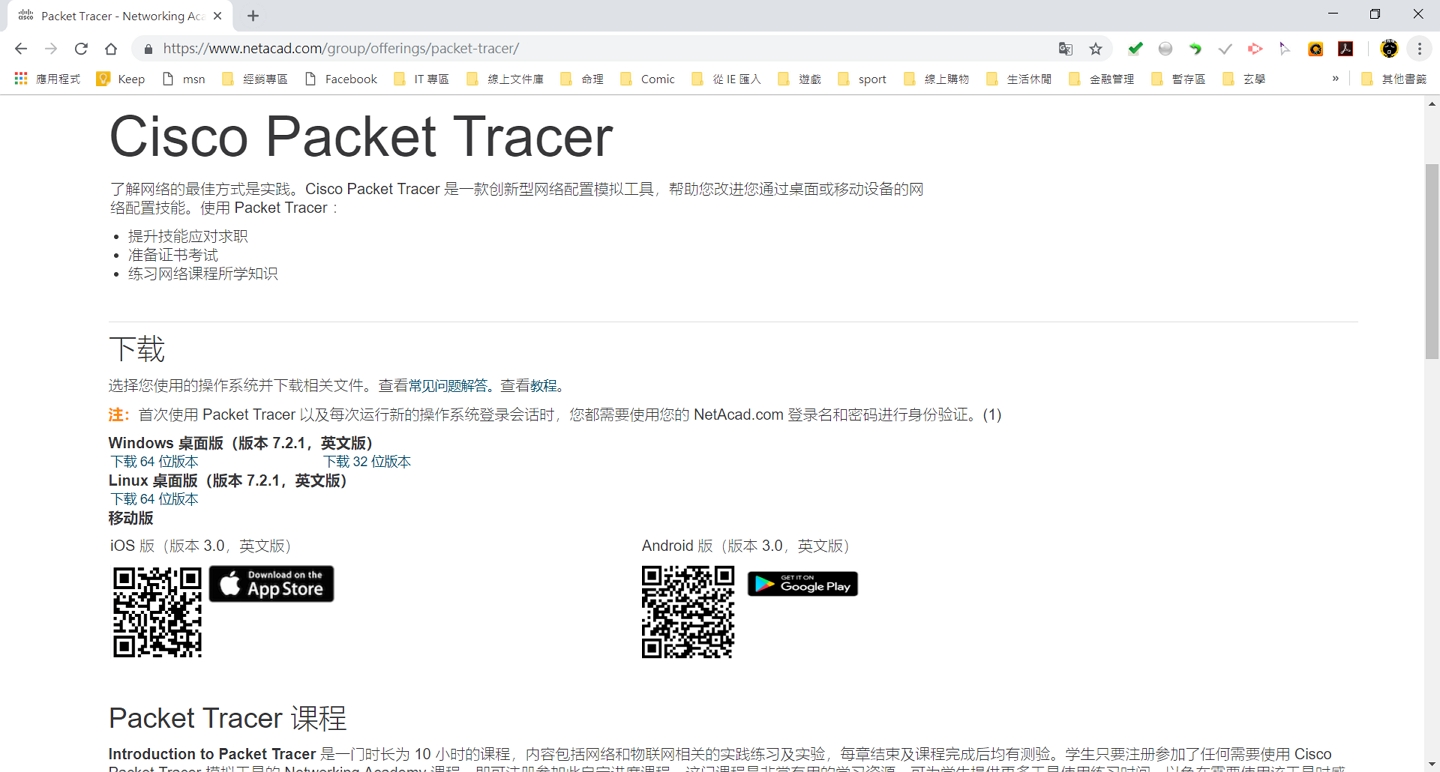Bookmark this page with the star icon

tap(1096, 48)
